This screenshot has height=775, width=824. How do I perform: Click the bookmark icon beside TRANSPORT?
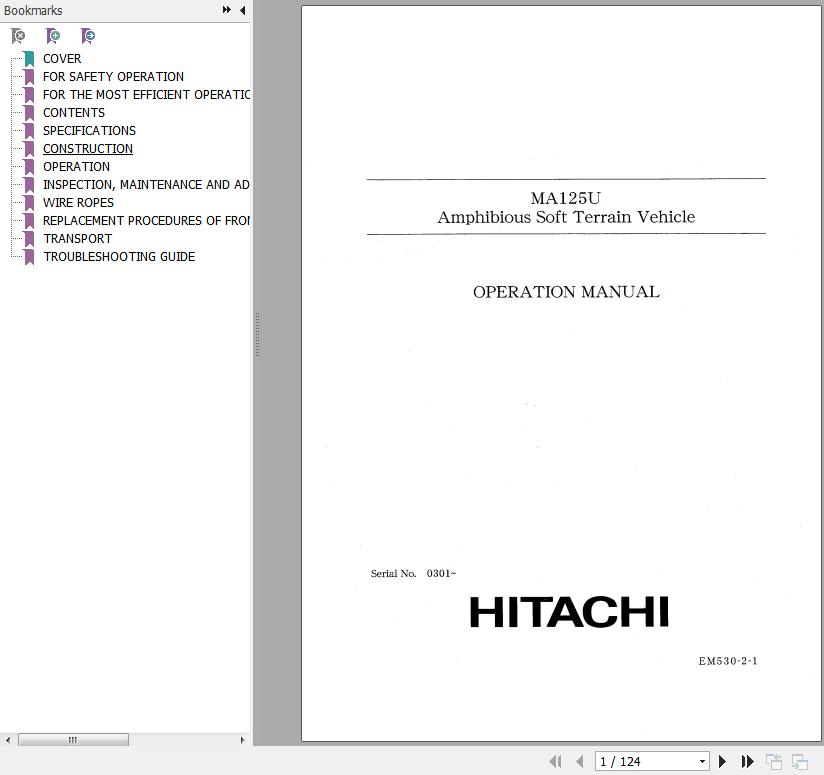[x=29, y=239]
